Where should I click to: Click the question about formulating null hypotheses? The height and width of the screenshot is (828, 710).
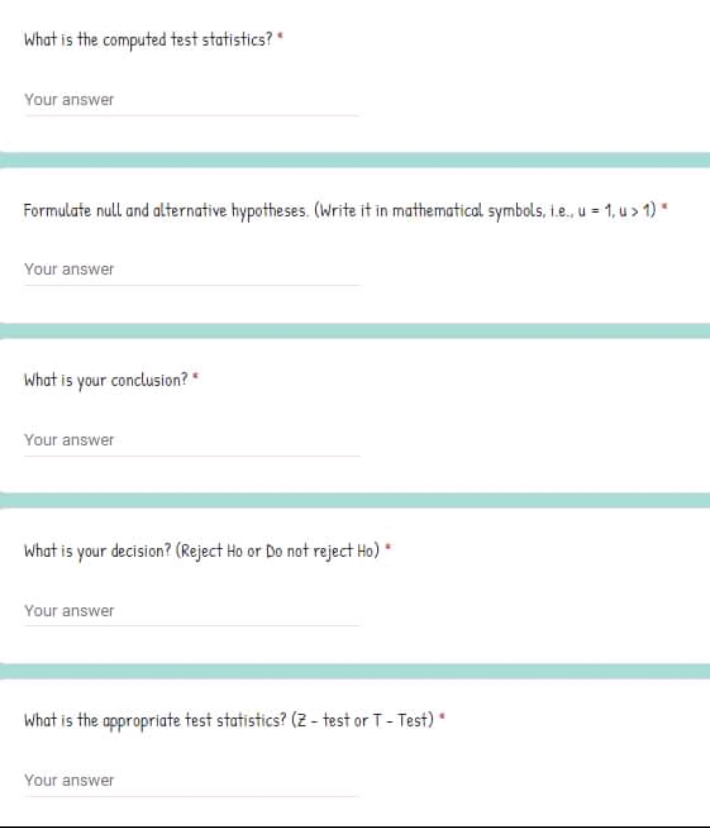pos(340,211)
